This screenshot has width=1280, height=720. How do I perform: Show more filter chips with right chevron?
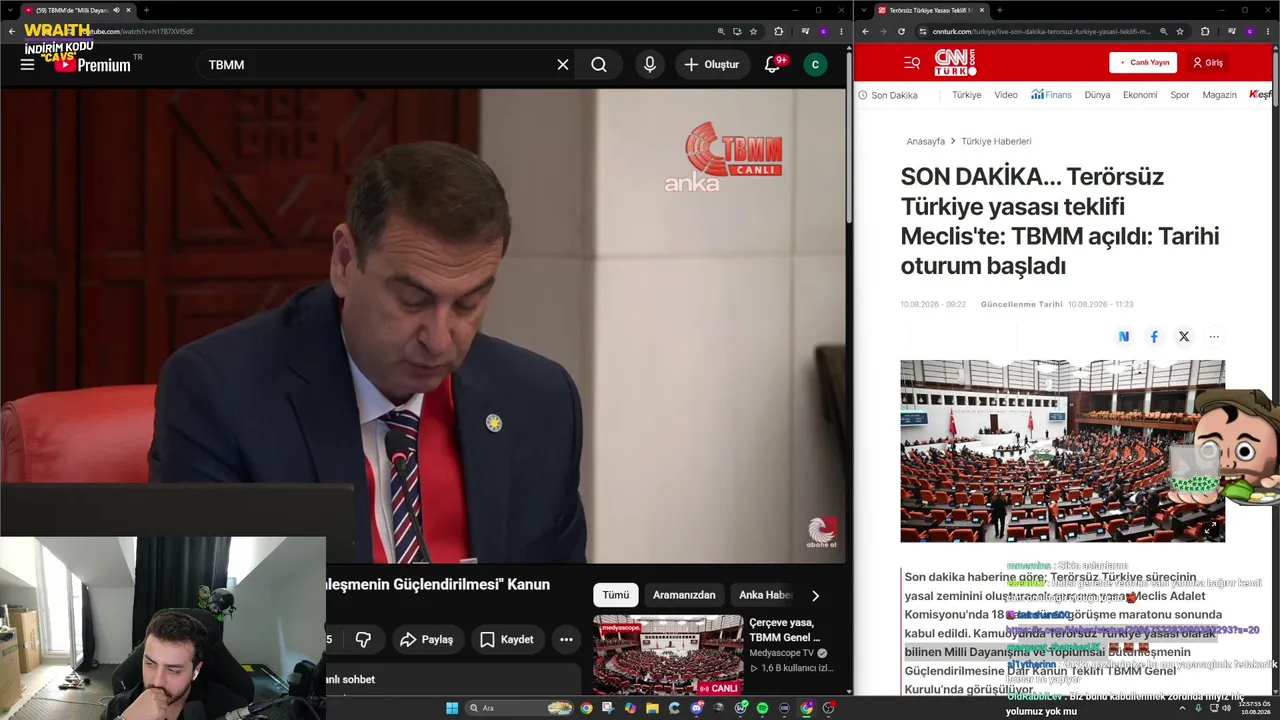click(x=815, y=595)
